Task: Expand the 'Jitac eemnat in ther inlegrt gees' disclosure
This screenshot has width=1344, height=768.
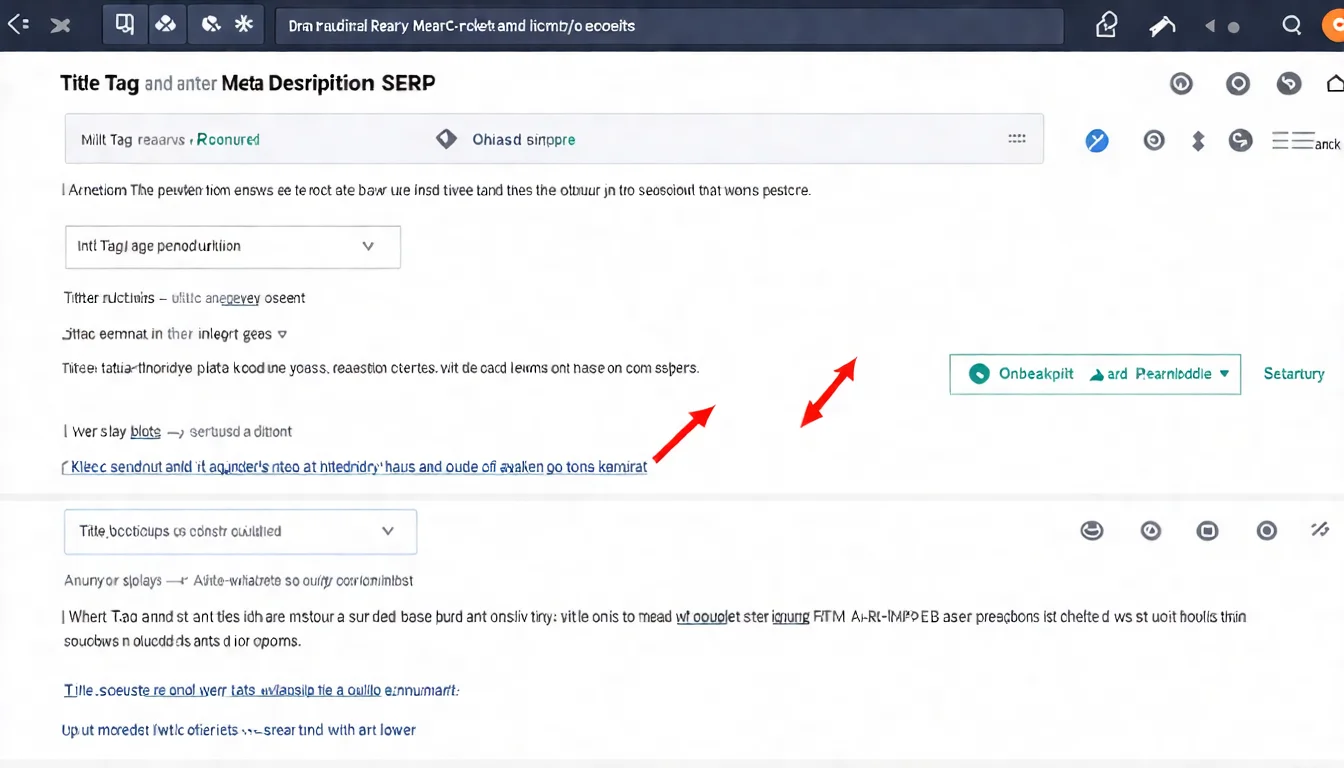Action: pos(282,335)
